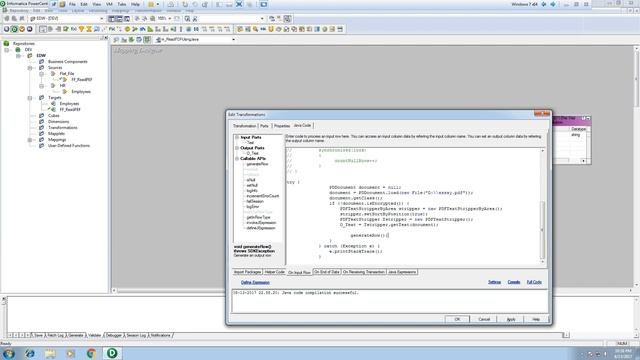Open the On End of Data tab
This screenshot has width=640, height=360.
point(327,272)
